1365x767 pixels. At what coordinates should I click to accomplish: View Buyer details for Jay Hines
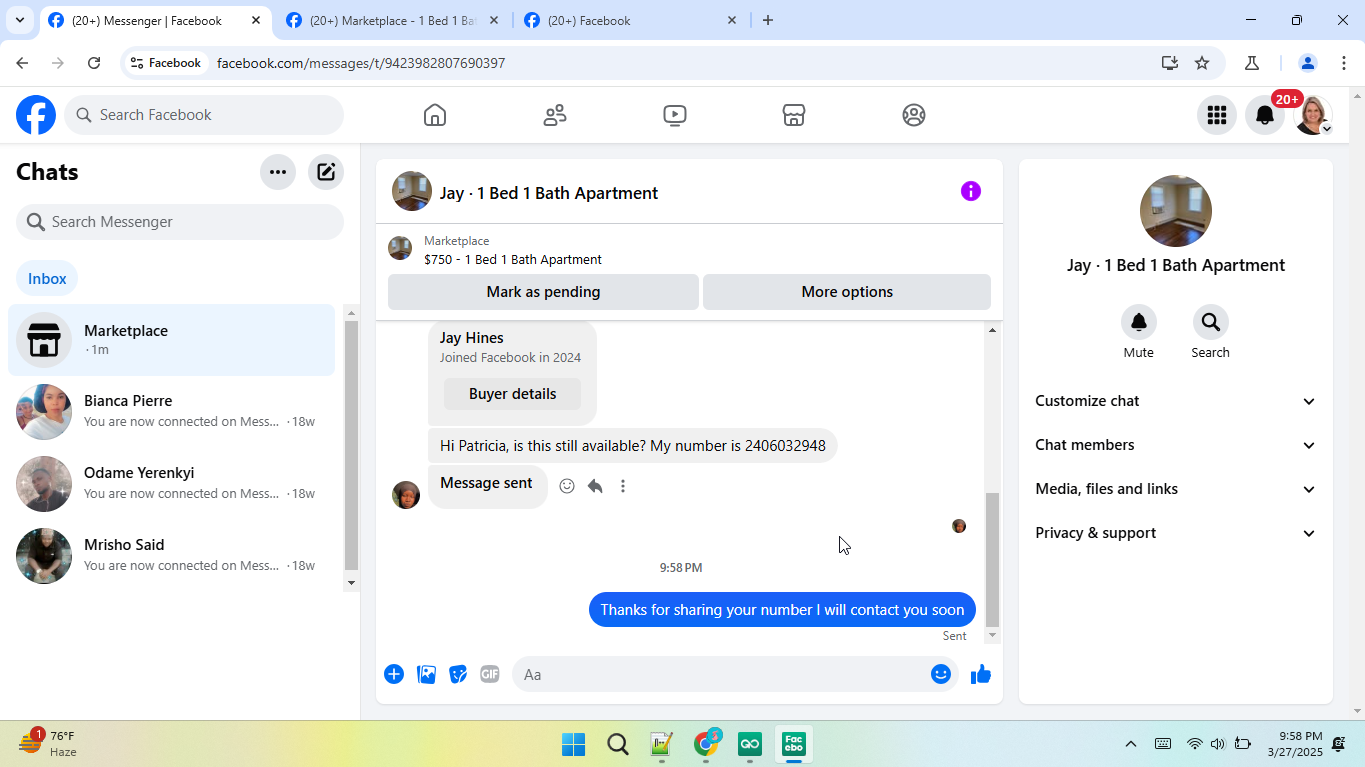[512, 394]
